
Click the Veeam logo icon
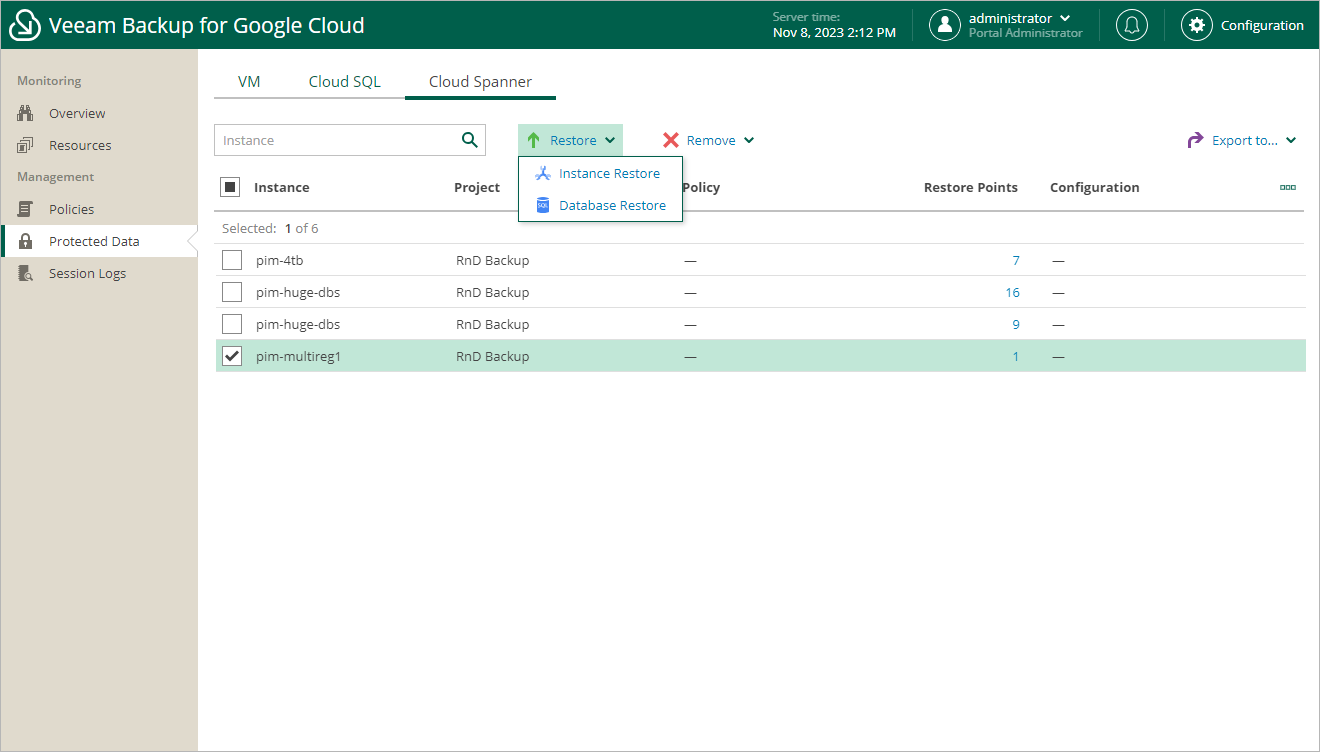(25, 25)
